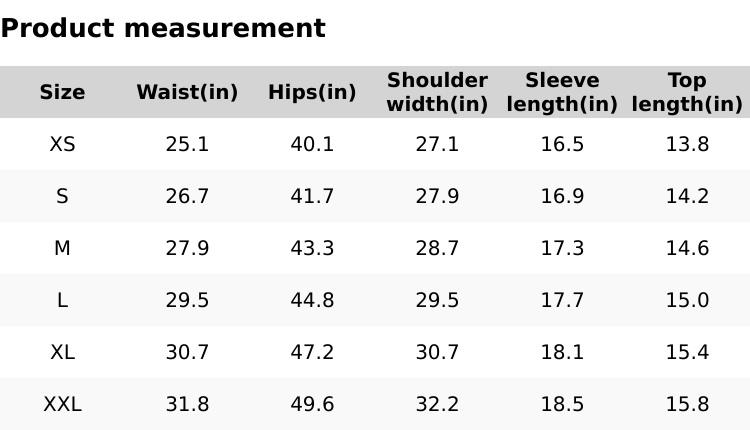Click M shoulder width value 28.7
750x430 pixels.
(437, 248)
